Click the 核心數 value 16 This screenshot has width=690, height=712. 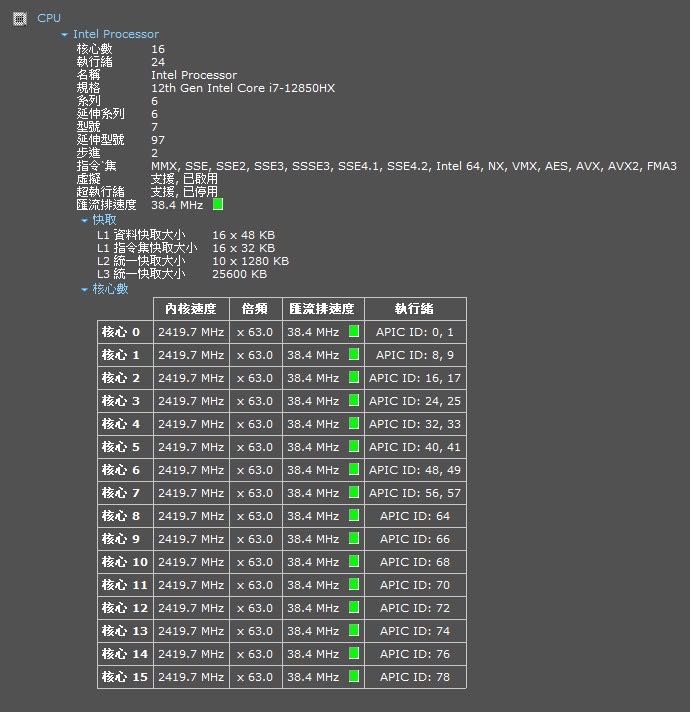[158, 49]
